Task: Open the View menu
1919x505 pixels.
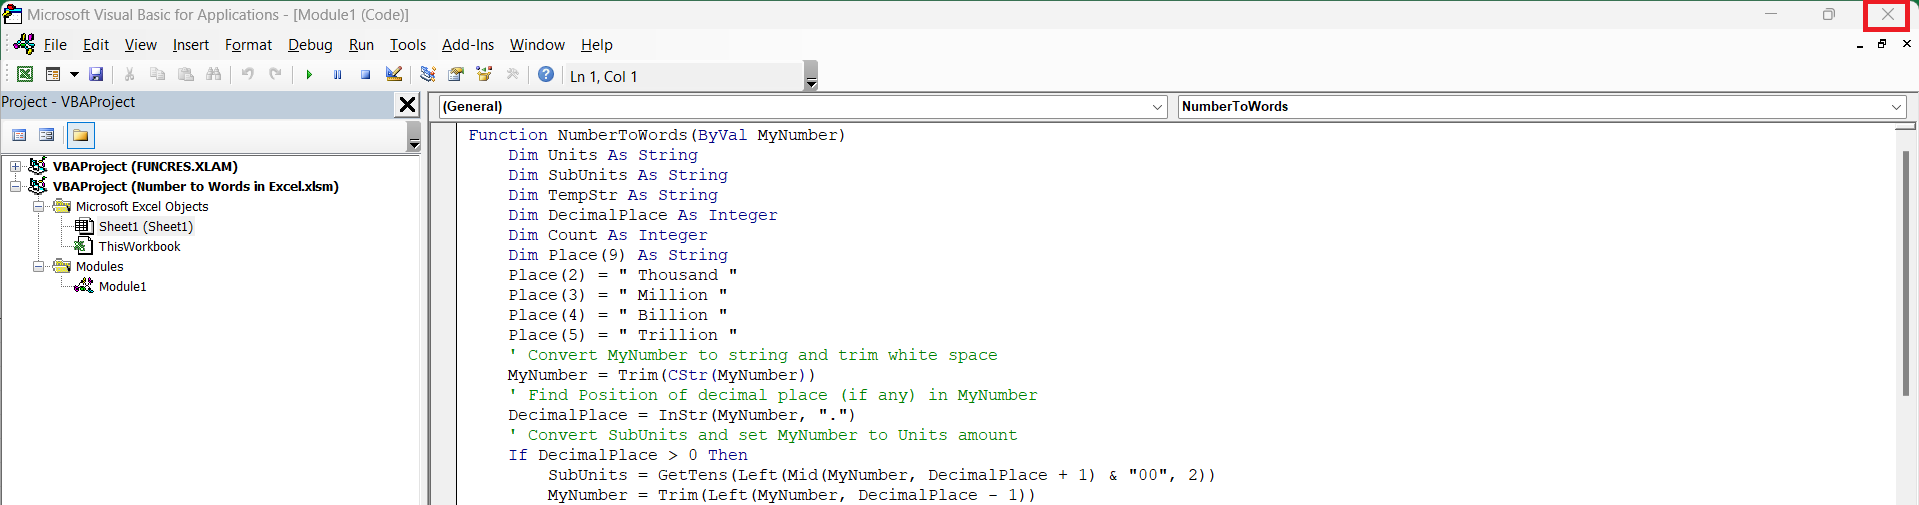Action: (x=140, y=45)
